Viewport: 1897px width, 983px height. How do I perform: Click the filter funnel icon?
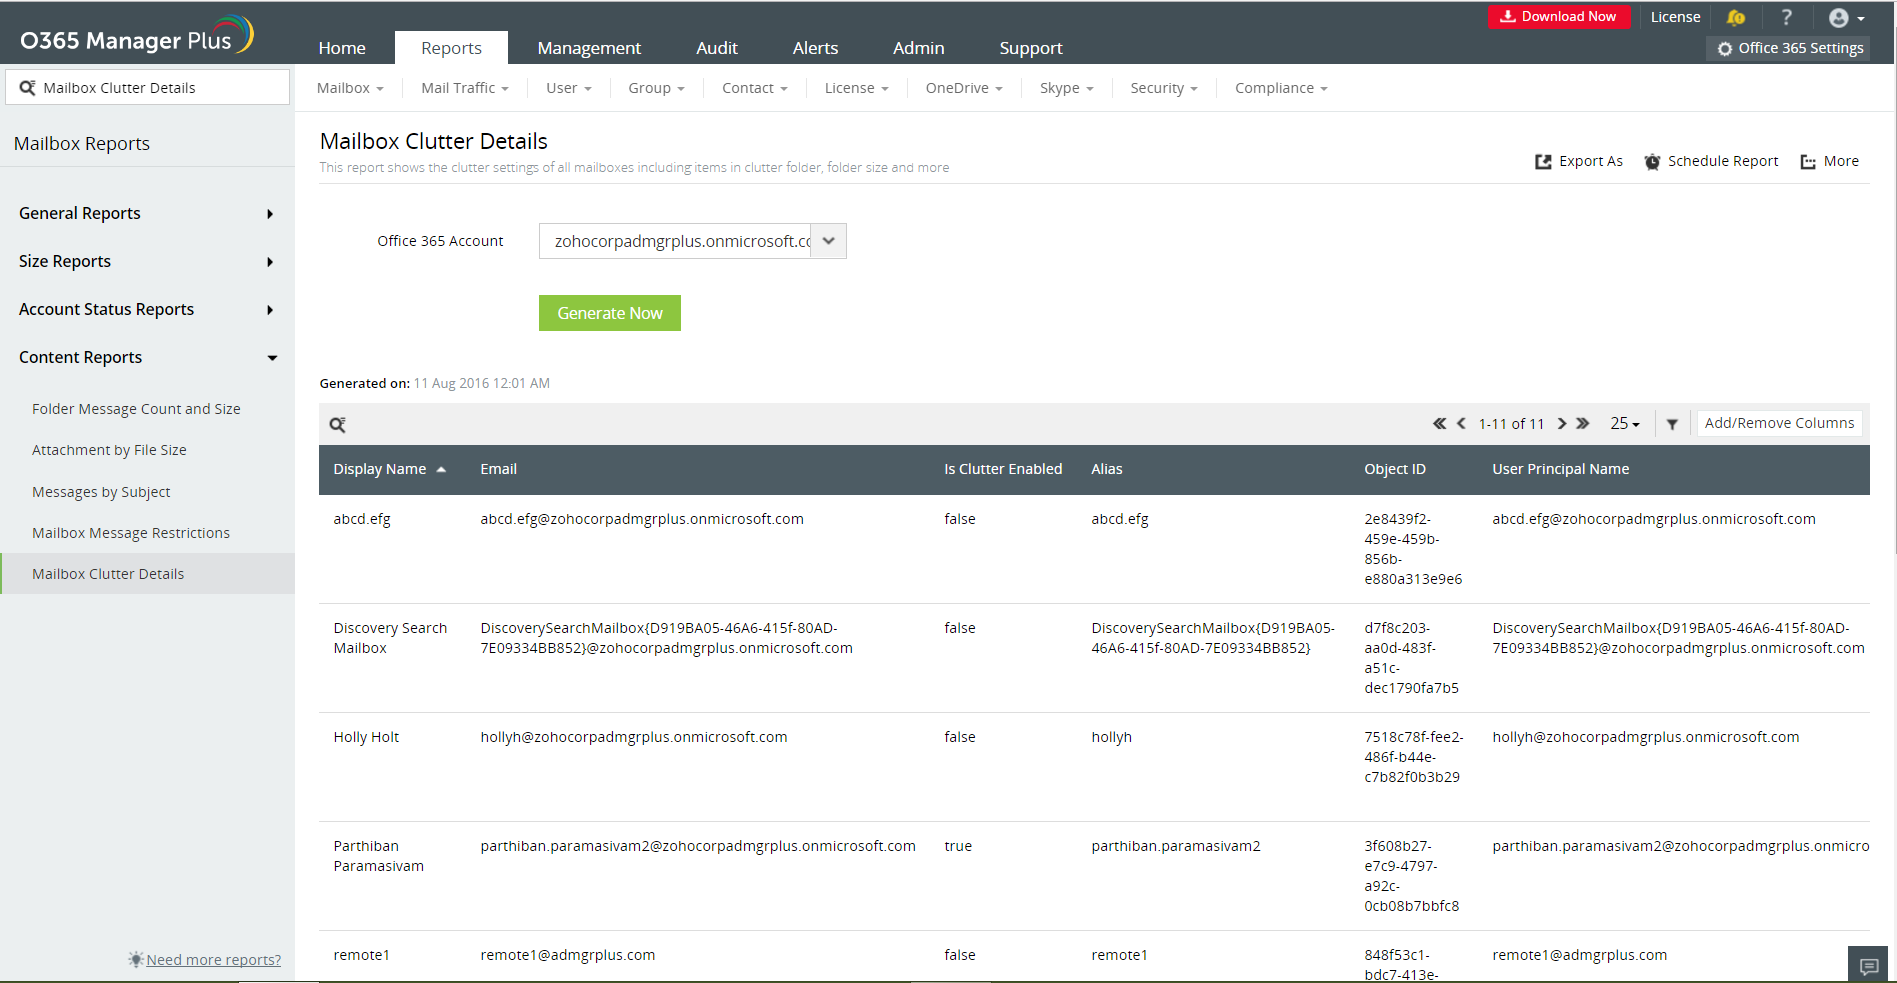[x=1672, y=424]
